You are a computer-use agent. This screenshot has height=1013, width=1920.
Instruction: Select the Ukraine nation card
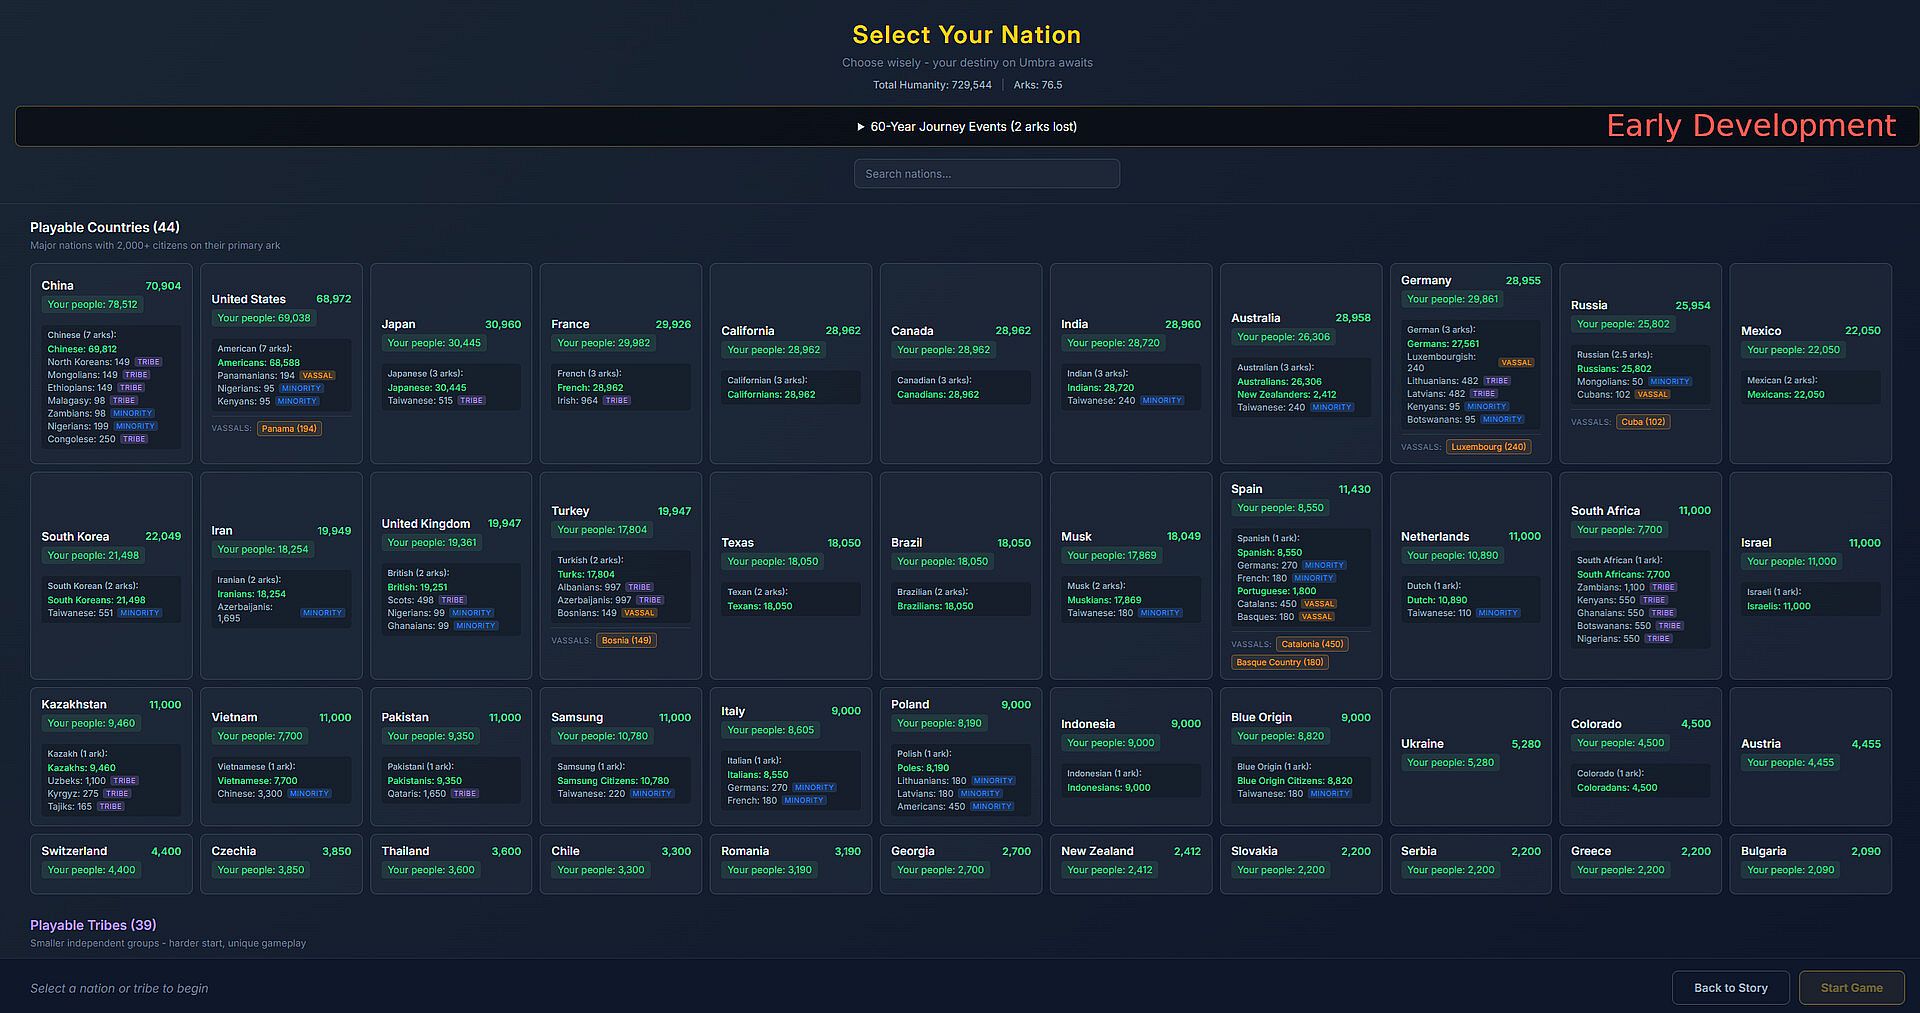[1471, 756]
